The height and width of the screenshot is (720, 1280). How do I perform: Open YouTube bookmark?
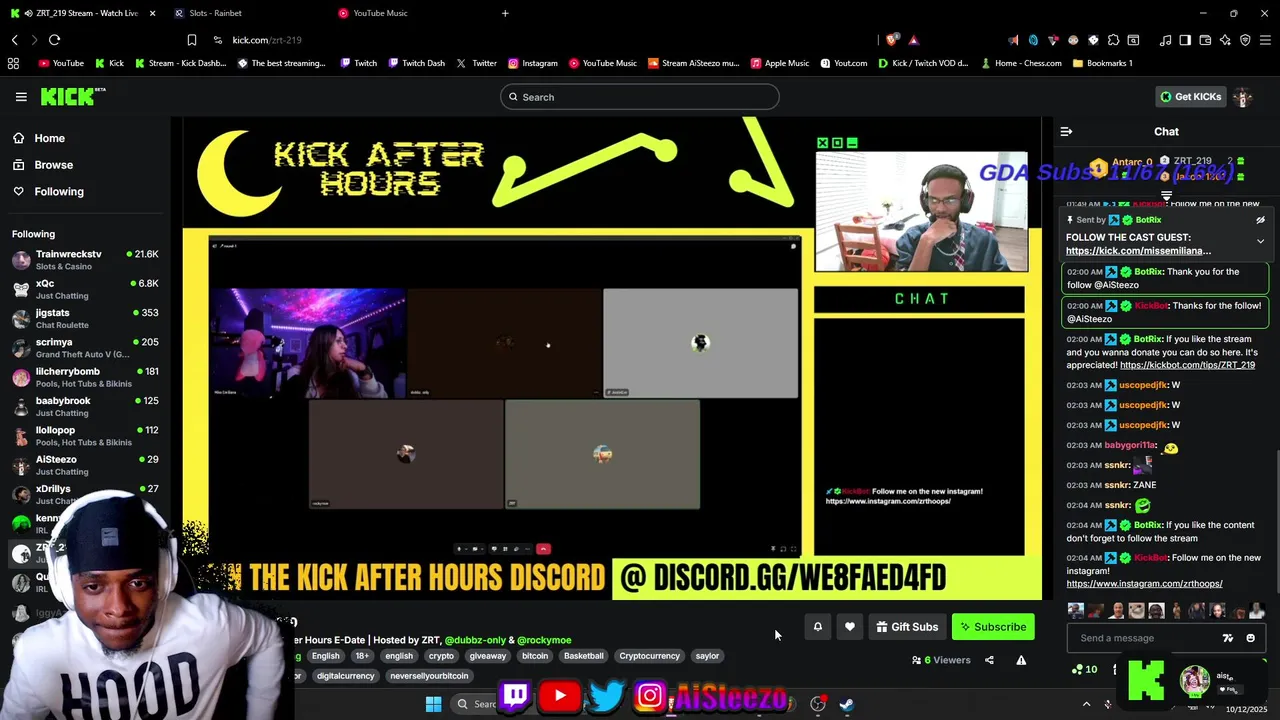click(x=61, y=63)
